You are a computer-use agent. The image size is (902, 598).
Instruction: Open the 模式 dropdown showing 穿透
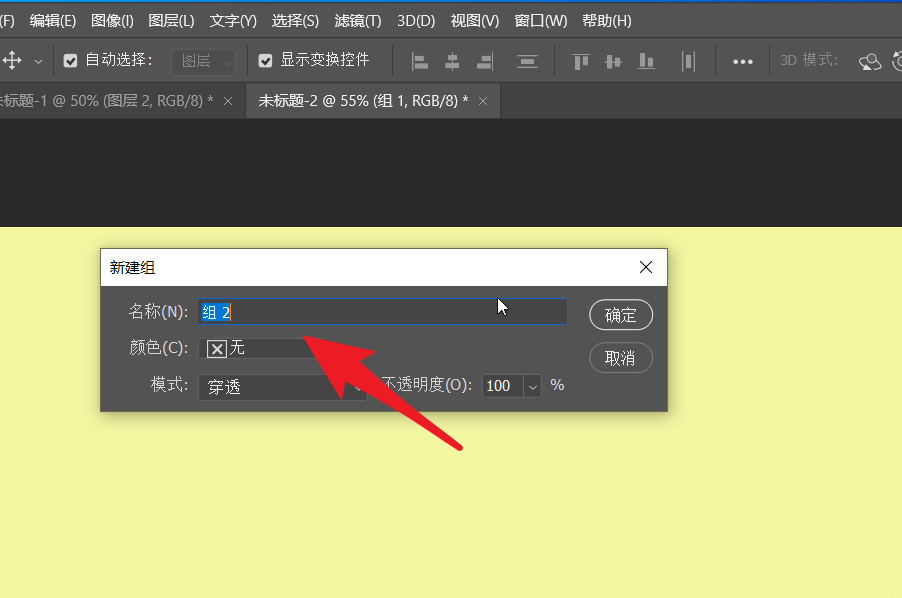point(280,386)
